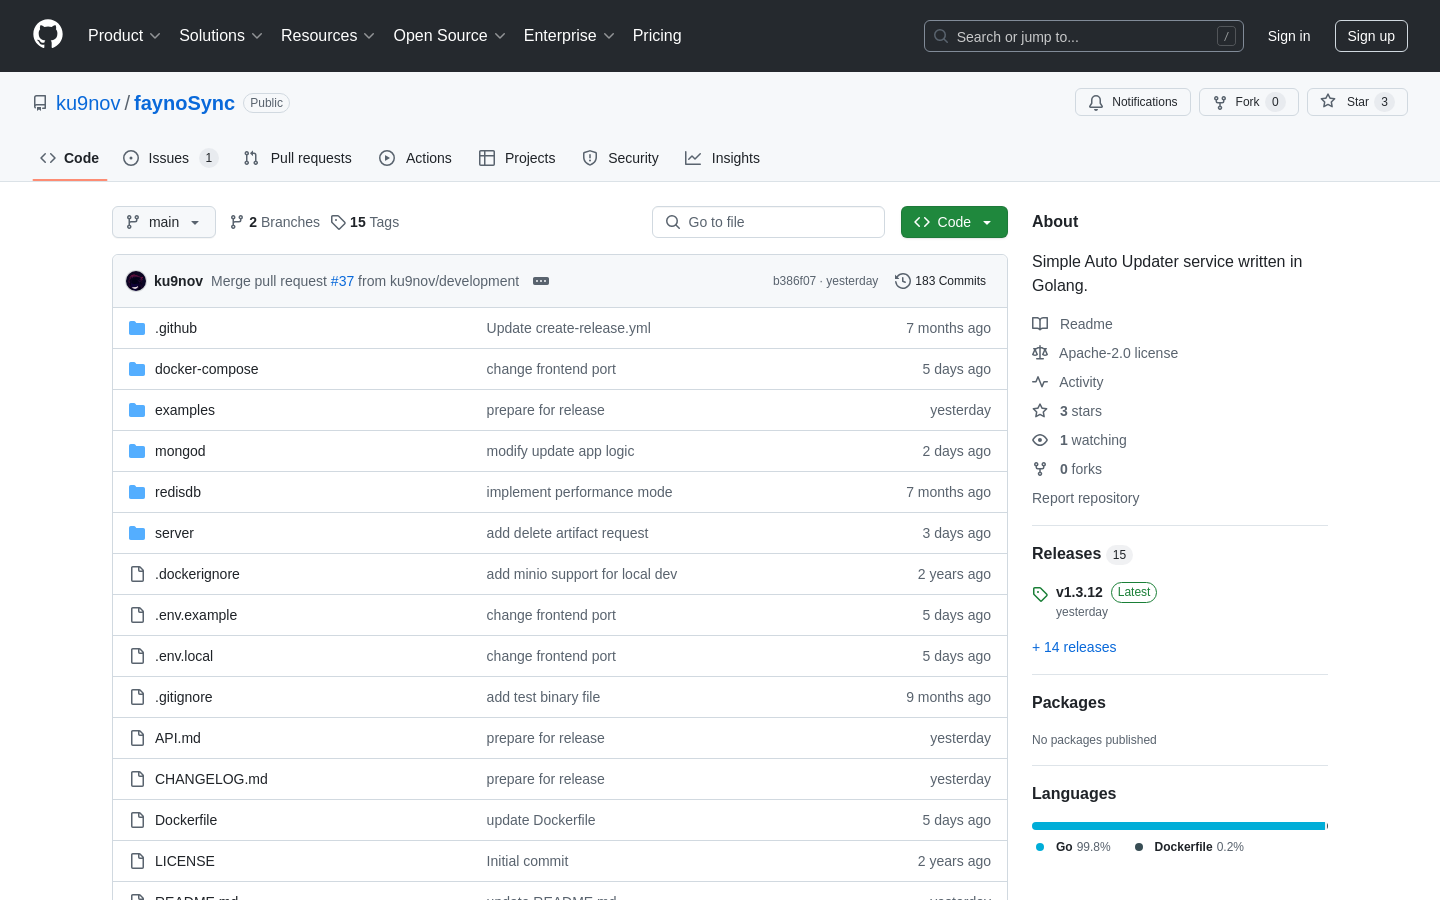Open the + 14 releases link
This screenshot has width=1440, height=900.
click(x=1074, y=647)
